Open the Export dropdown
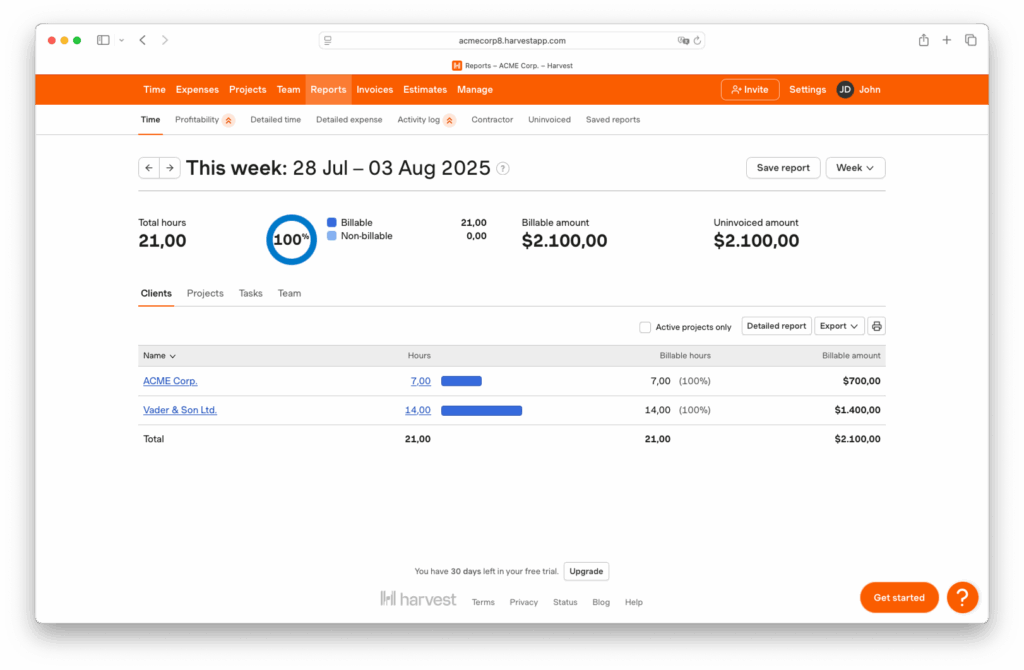The image size is (1024, 670). (839, 326)
